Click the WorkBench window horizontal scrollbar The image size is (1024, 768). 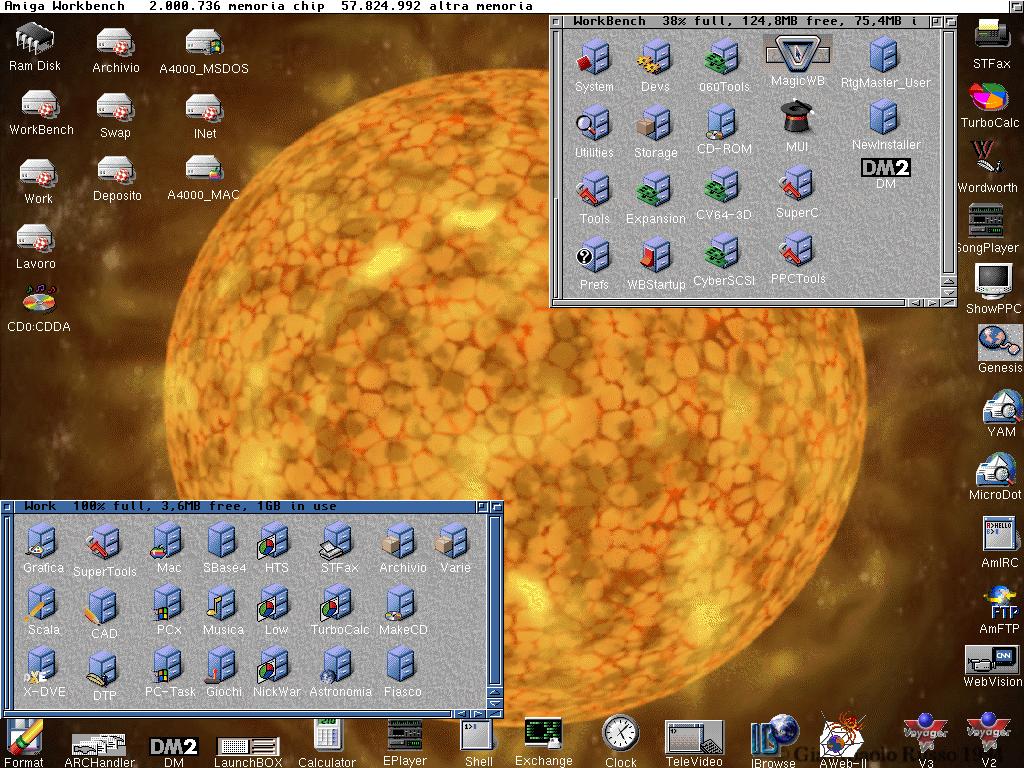click(730, 302)
